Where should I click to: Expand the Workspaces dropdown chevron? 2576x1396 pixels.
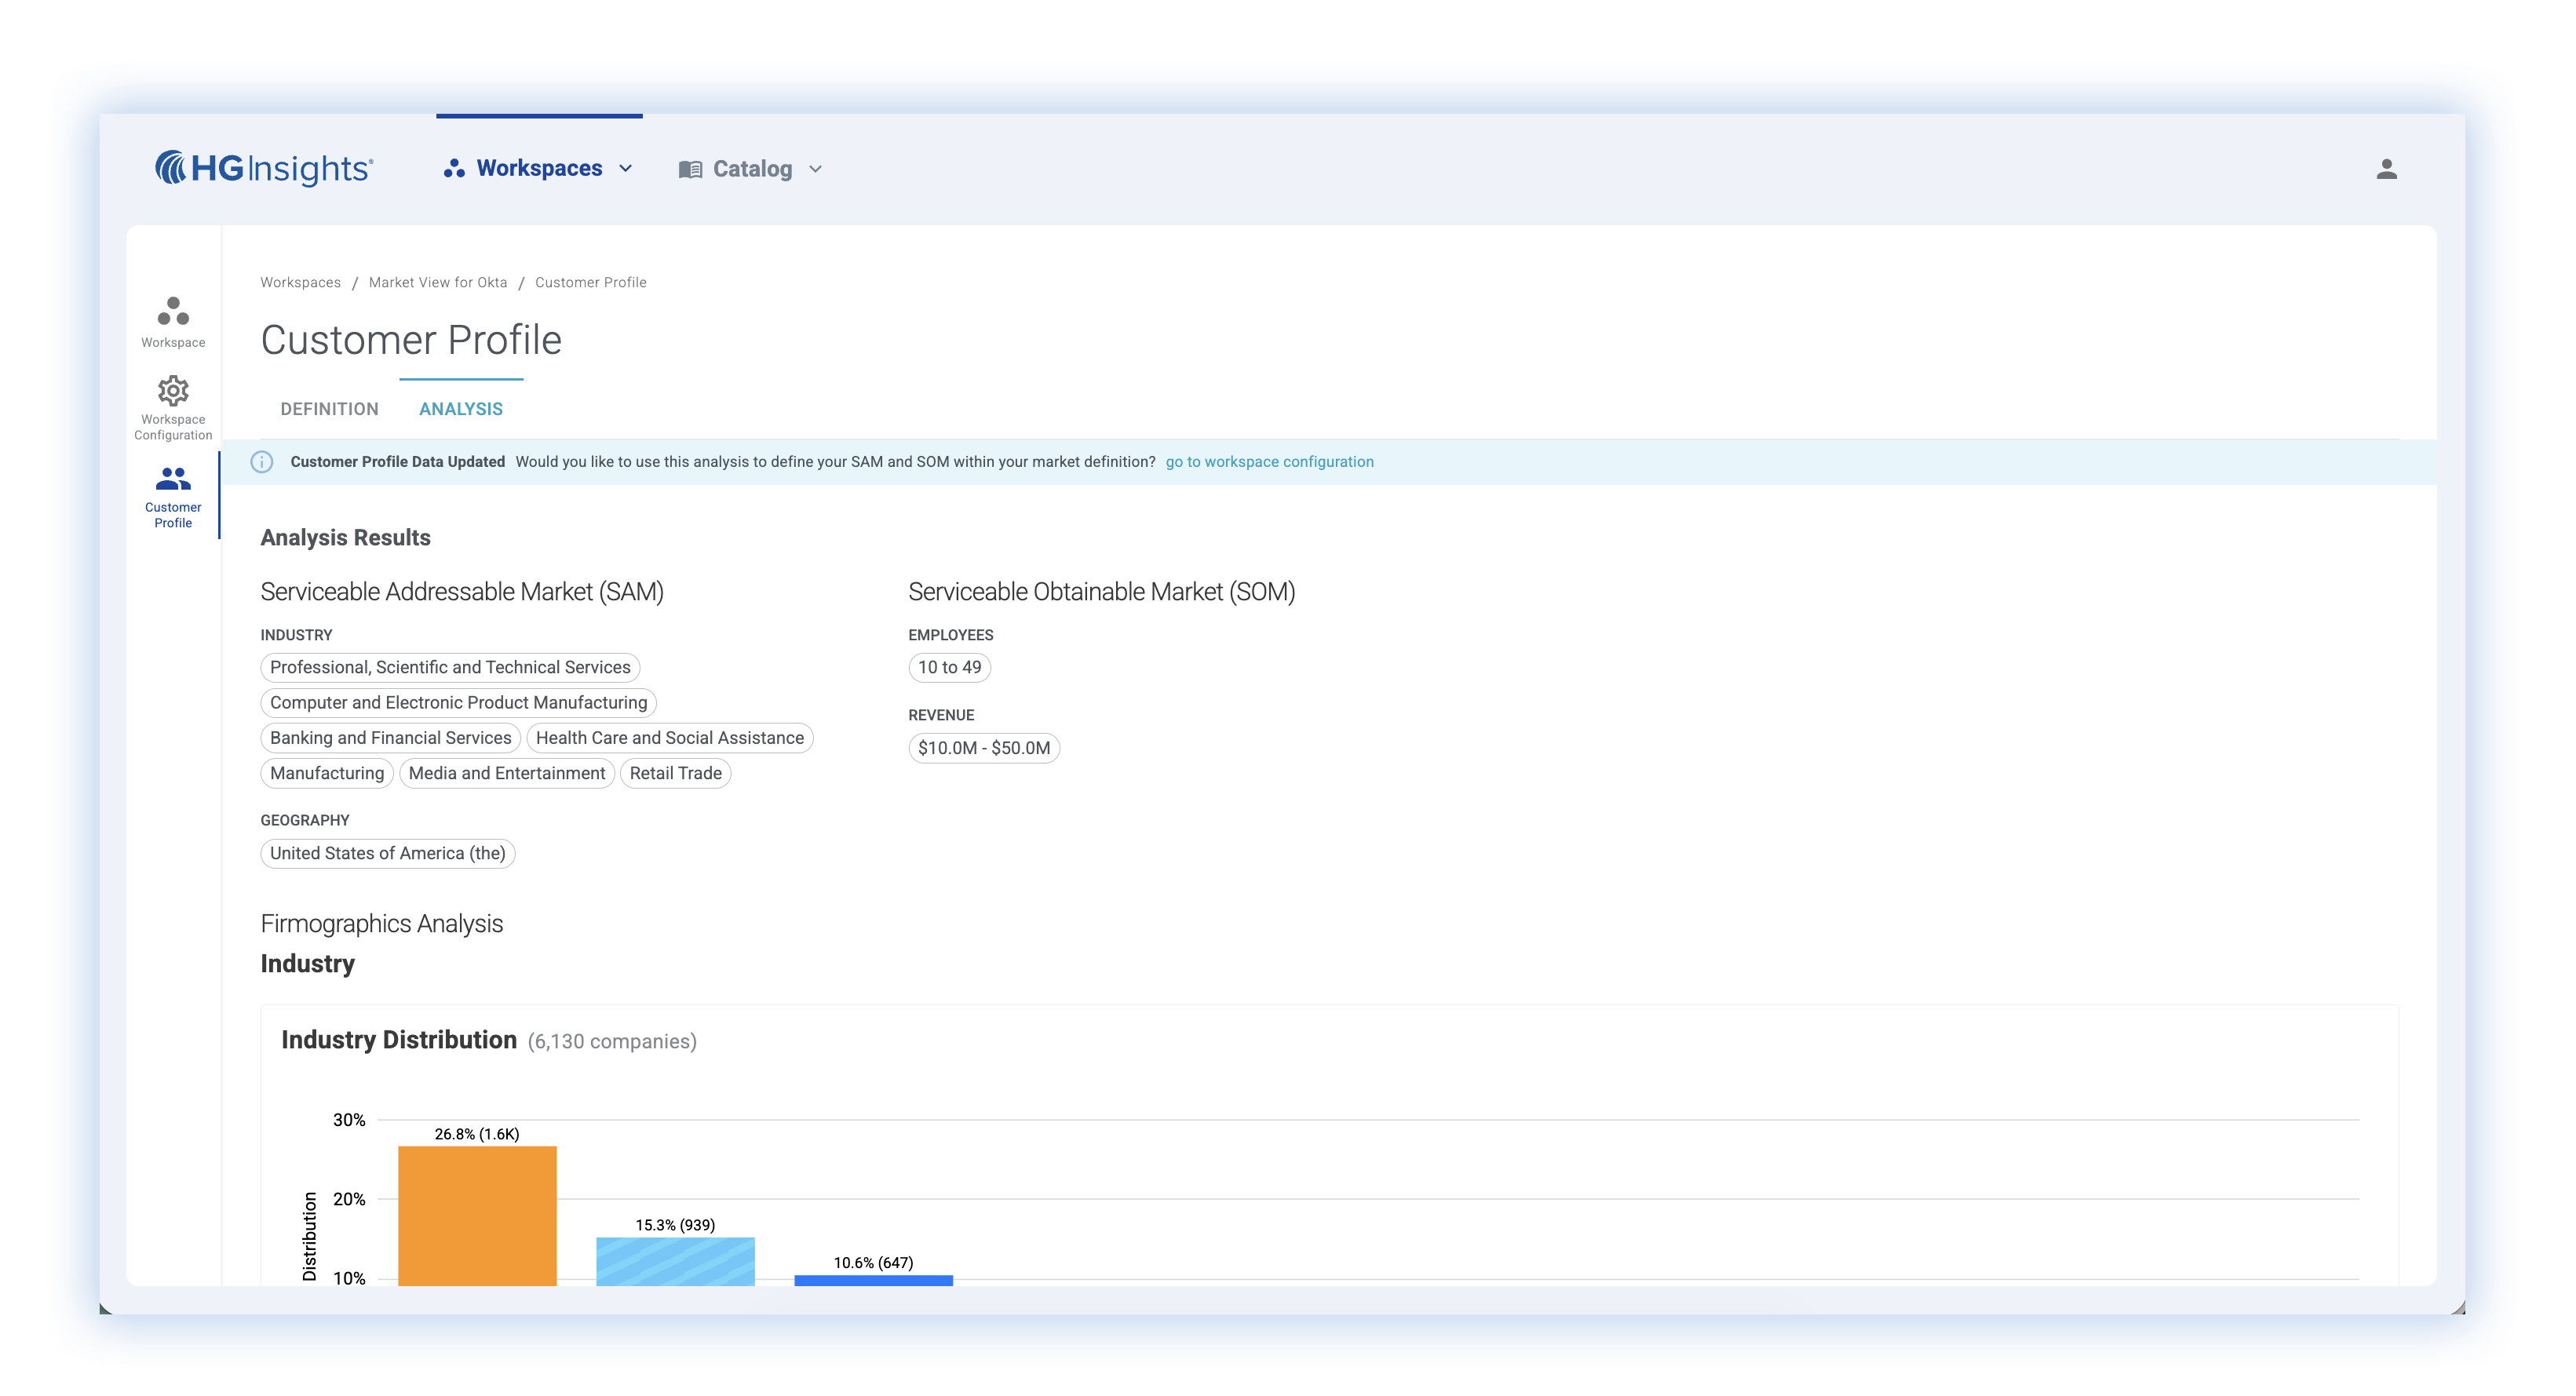tap(626, 168)
